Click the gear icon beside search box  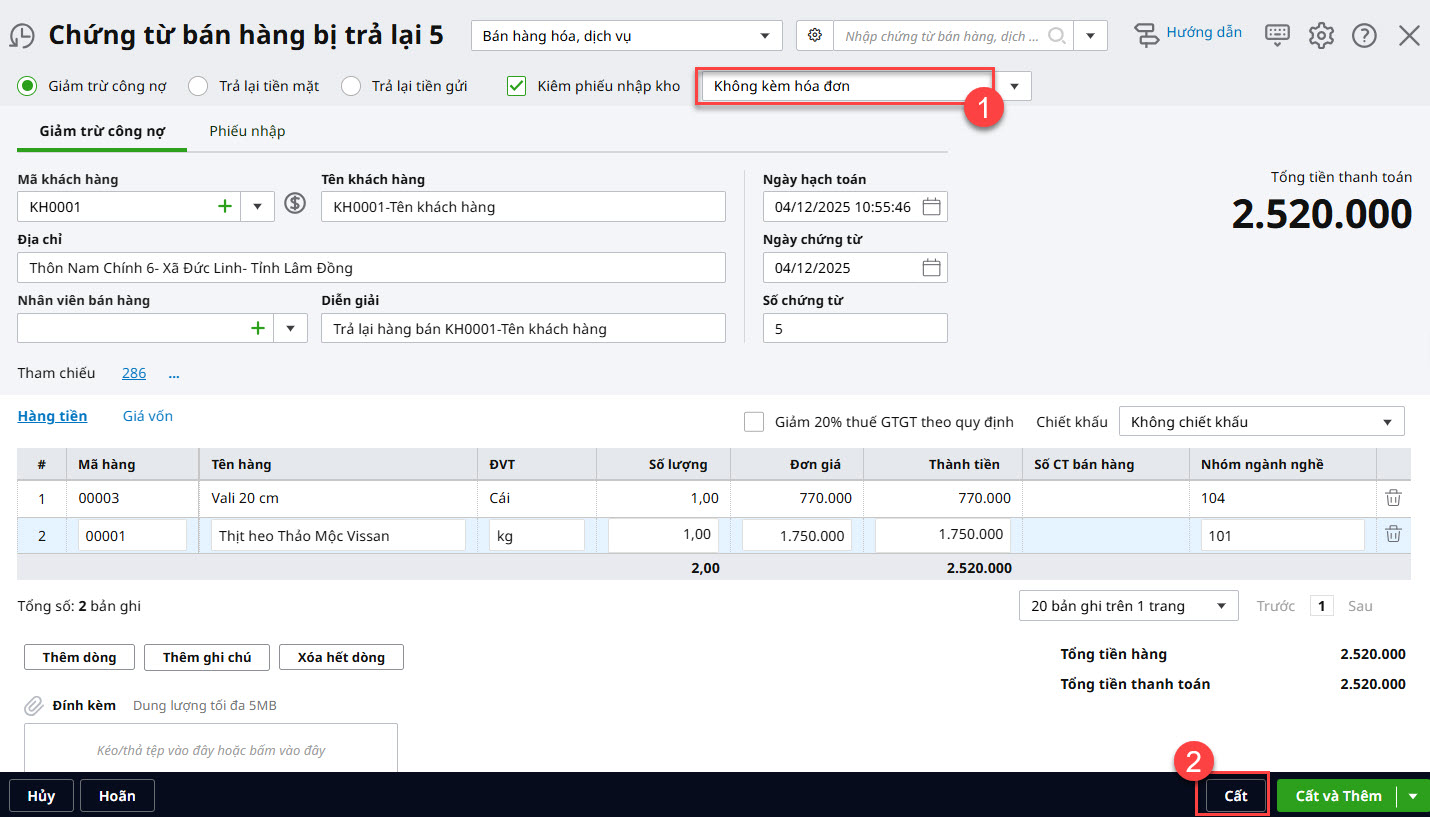[x=815, y=36]
